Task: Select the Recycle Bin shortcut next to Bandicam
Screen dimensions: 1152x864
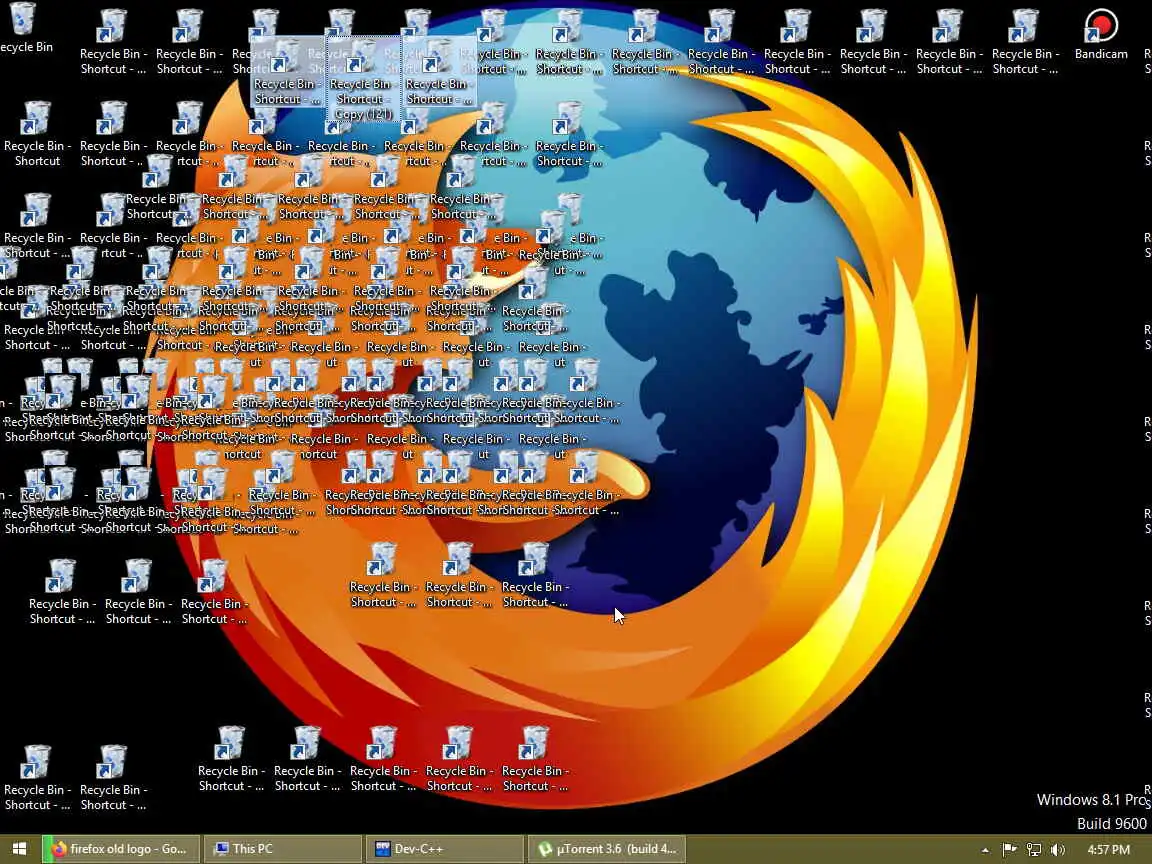Action: (x=1024, y=41)
